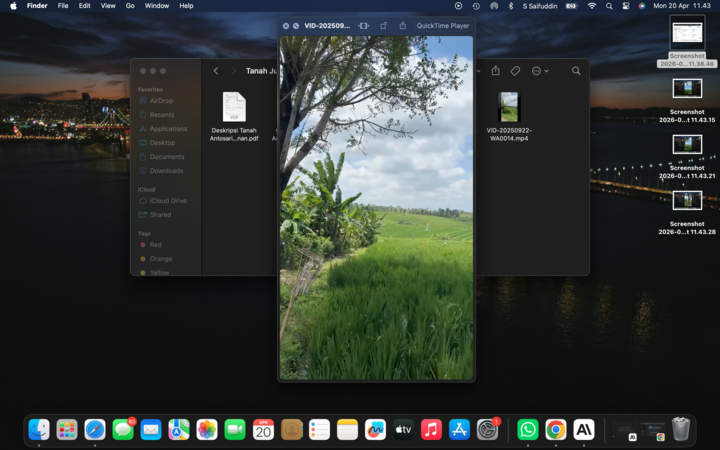The image size is (720, 450).
Task: Select the Deskripsi Tanah PDF file
Action: (234, 107)
